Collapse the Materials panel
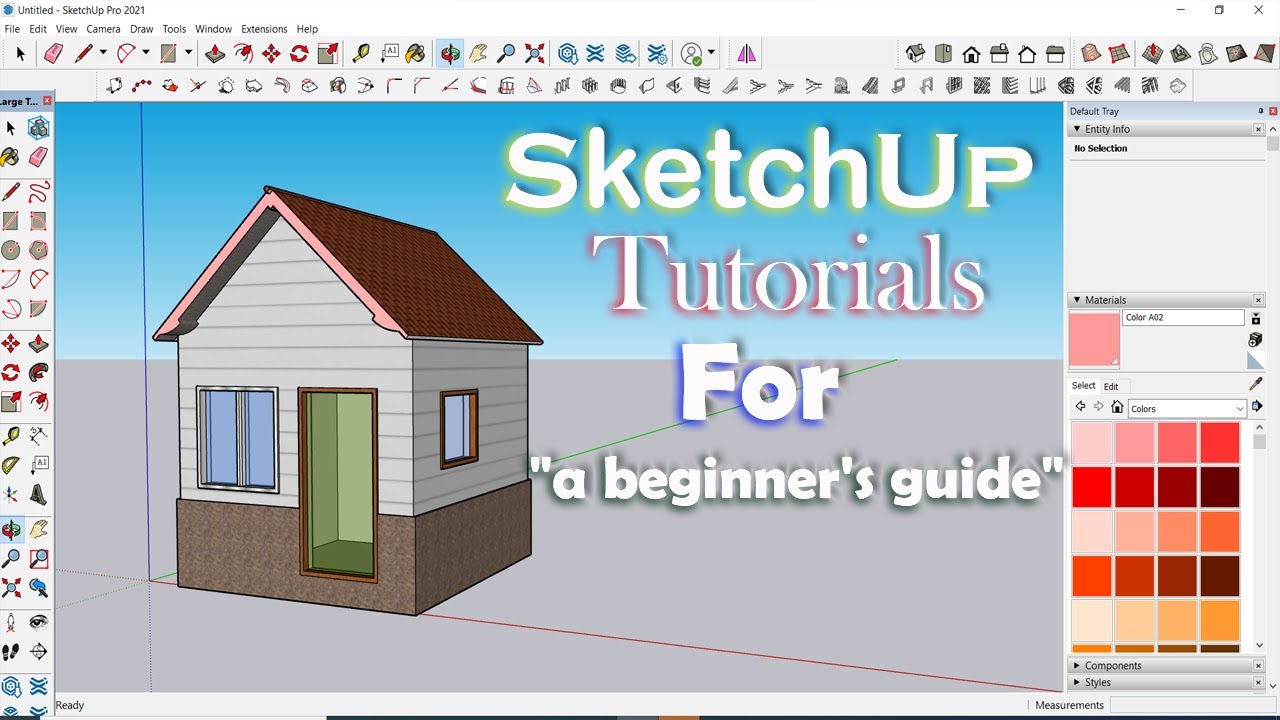 (1077, 300)
